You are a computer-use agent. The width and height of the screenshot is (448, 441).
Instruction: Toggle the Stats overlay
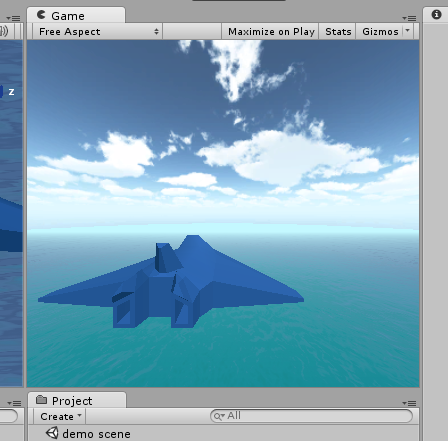[338, 32]
